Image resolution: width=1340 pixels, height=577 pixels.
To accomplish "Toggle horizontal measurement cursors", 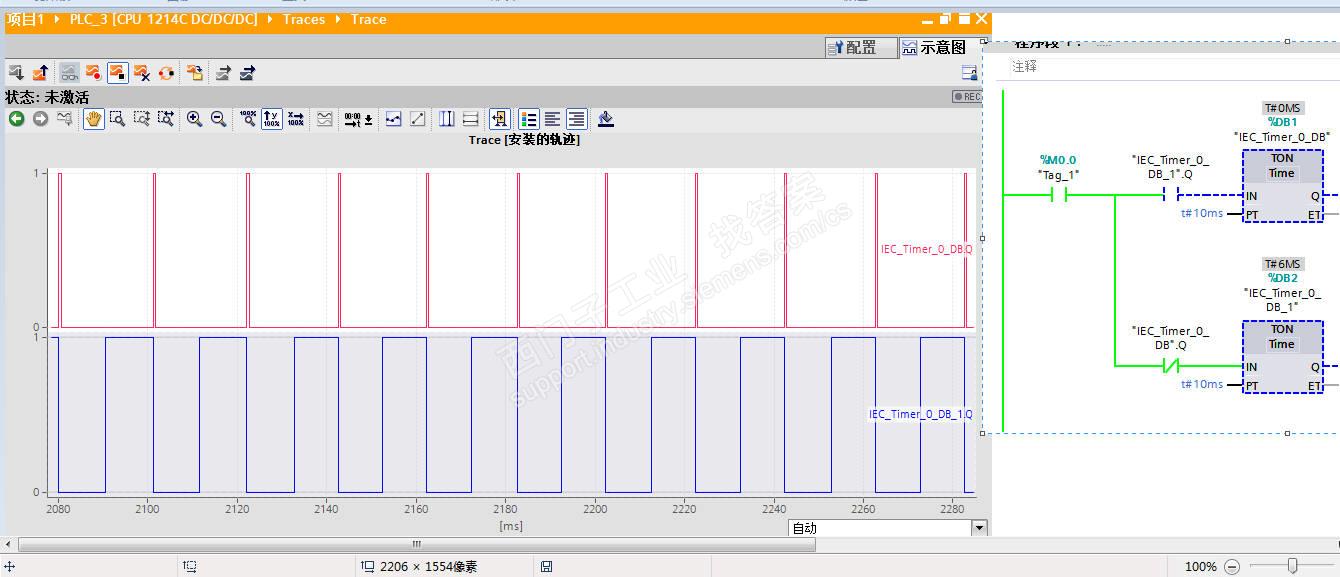I will tap(470, 119).
